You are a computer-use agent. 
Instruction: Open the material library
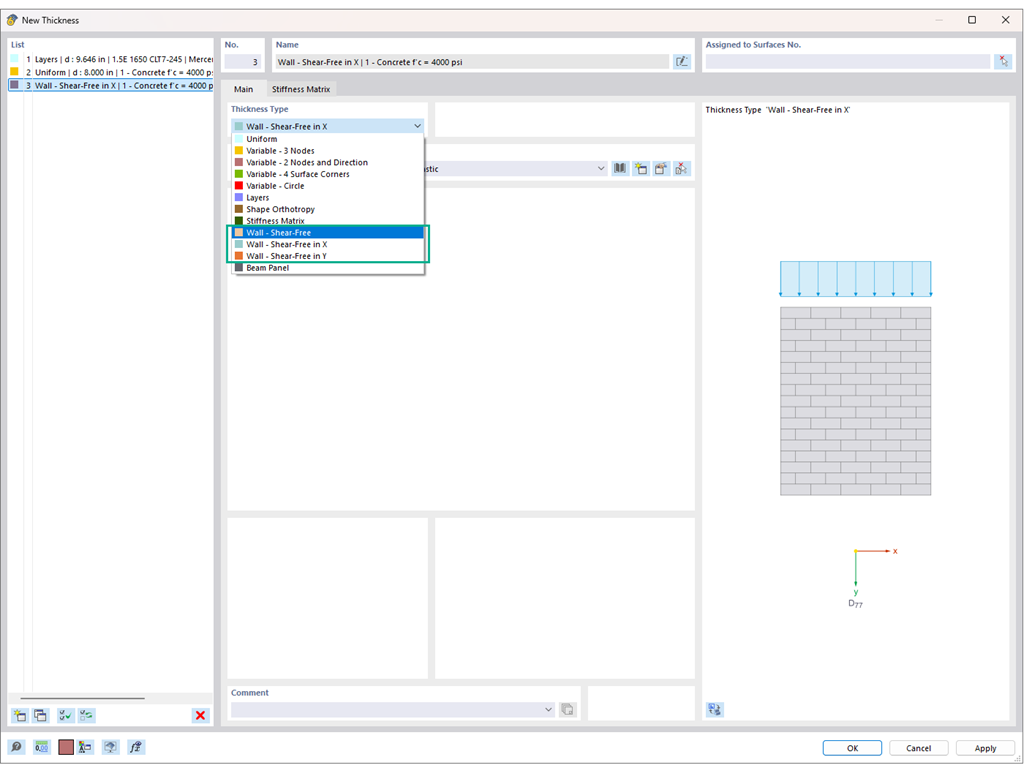[620, 168]
